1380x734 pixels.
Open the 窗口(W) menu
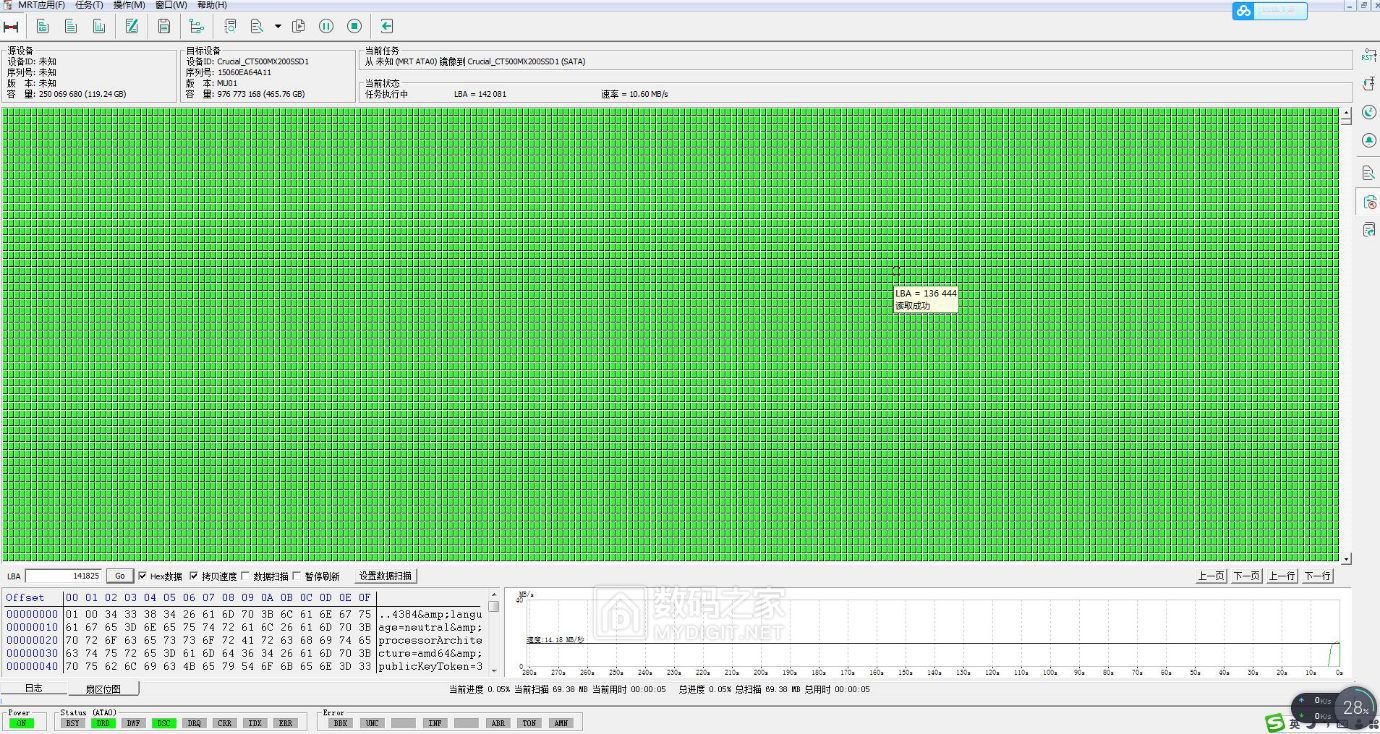(171, 5)
